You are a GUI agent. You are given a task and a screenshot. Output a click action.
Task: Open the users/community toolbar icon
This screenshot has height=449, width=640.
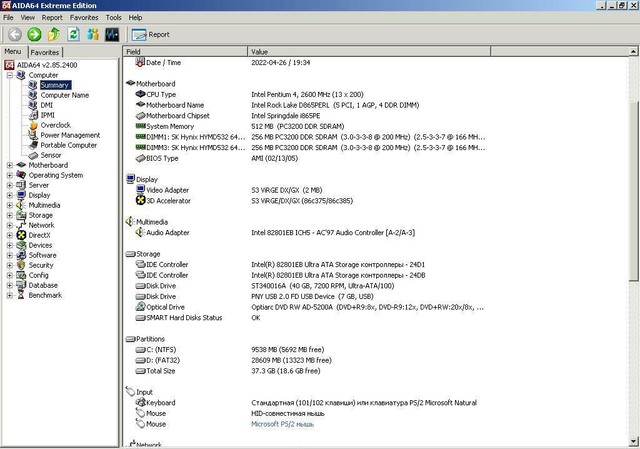pyautogui.click(x=93, y=34)
